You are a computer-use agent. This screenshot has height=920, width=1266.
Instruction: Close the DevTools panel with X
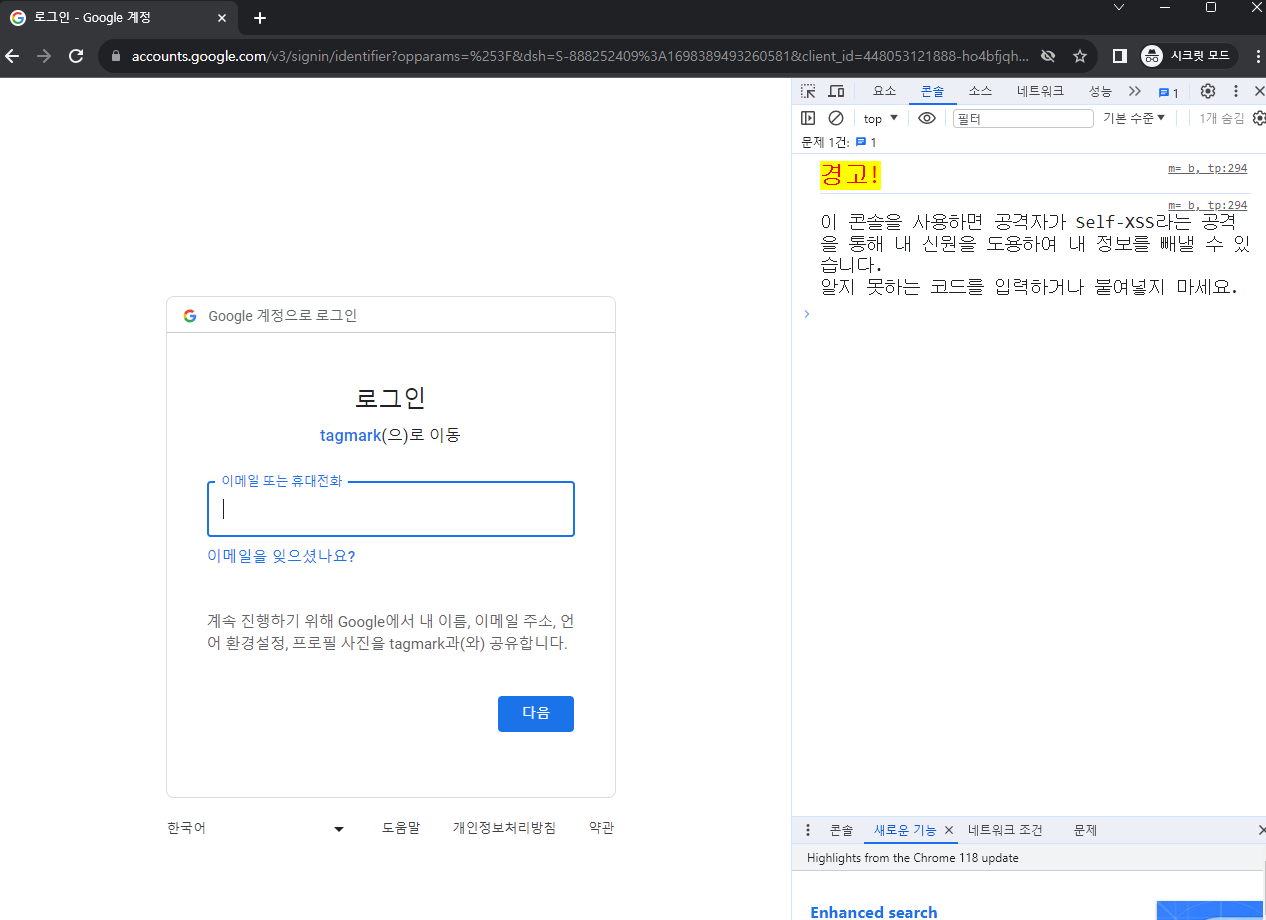[x=1259, y=91]
